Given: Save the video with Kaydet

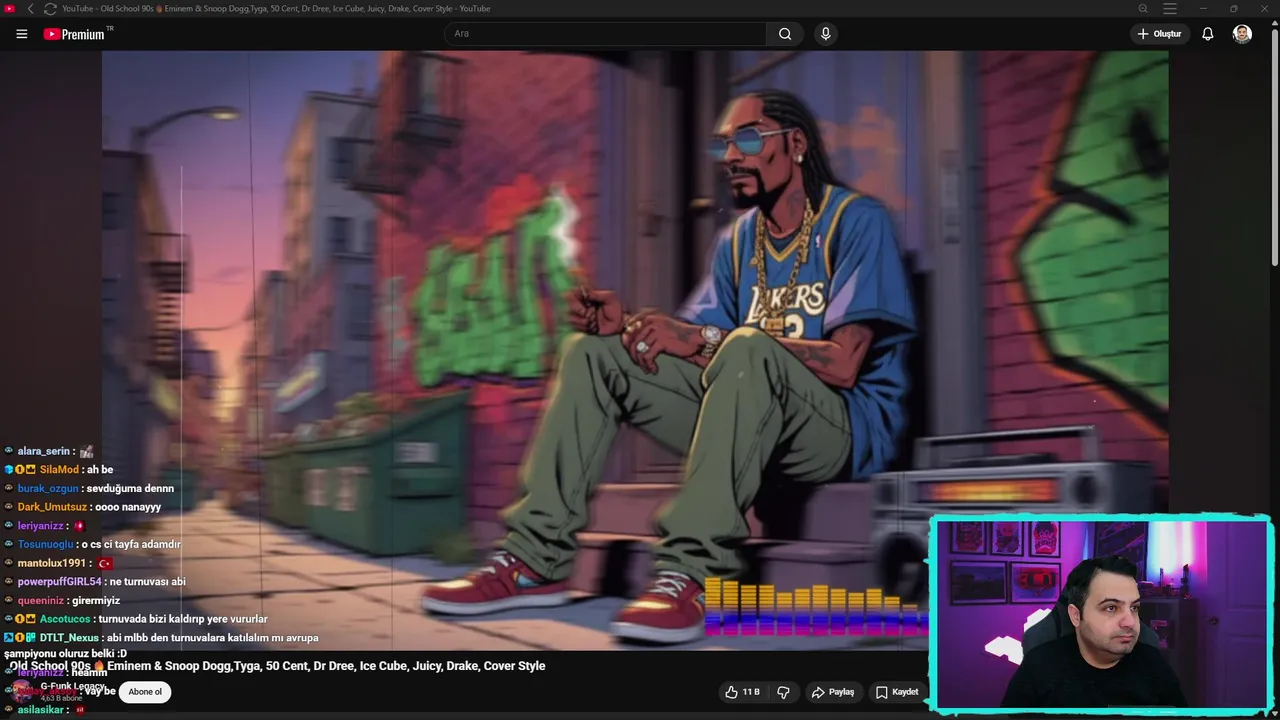Looking at the screenshot, I should click(897, 692).
